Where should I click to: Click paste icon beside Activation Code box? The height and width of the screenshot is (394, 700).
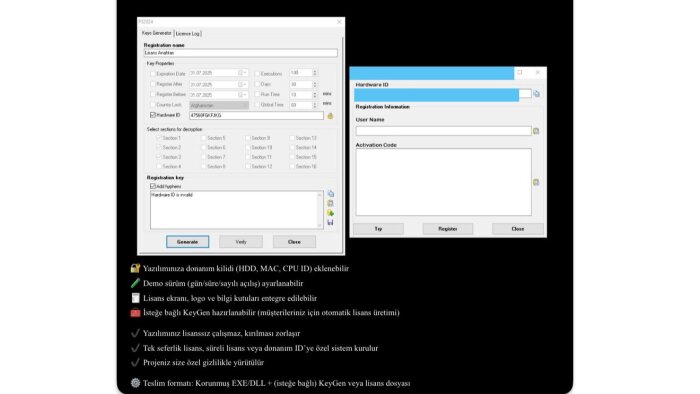coord(536,182)
